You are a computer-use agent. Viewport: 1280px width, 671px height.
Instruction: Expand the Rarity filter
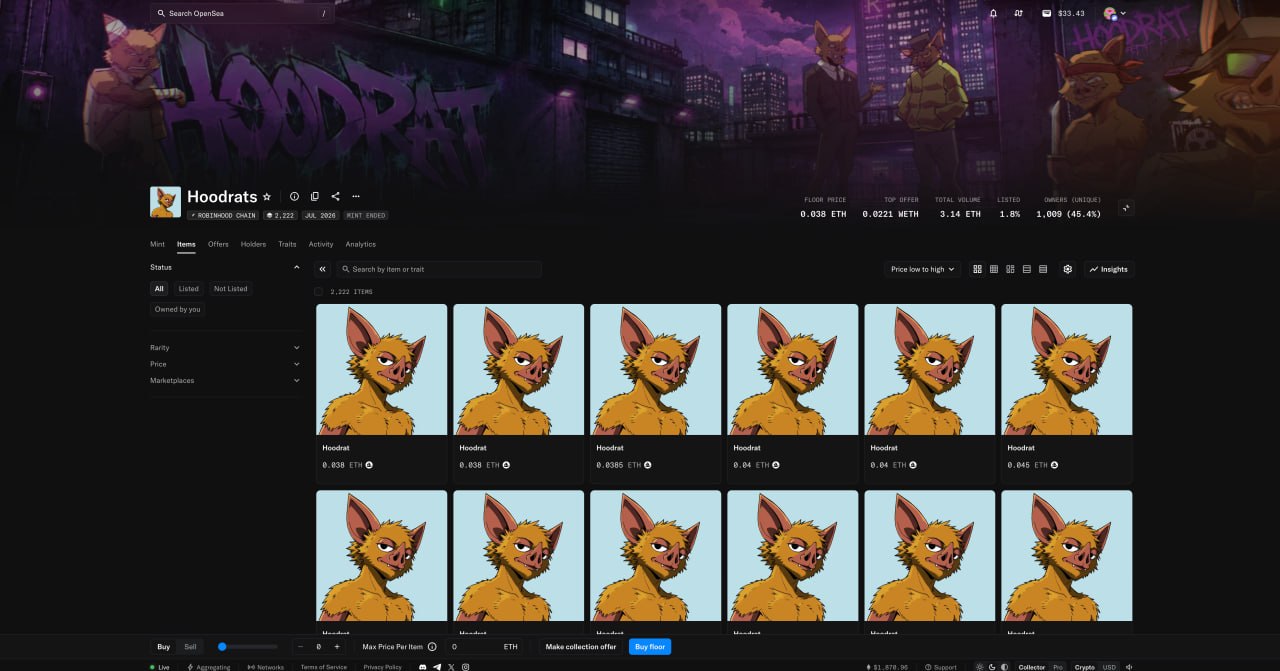point(226,348)
